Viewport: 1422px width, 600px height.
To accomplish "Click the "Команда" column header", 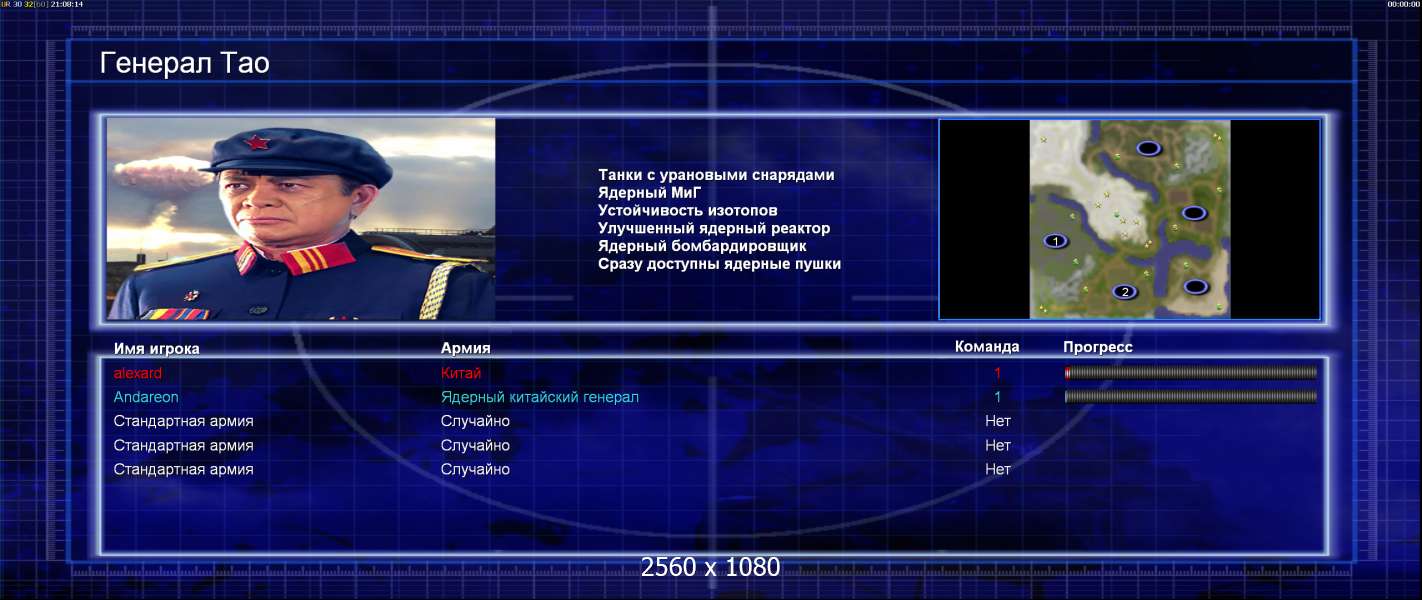I will point(987,347).
